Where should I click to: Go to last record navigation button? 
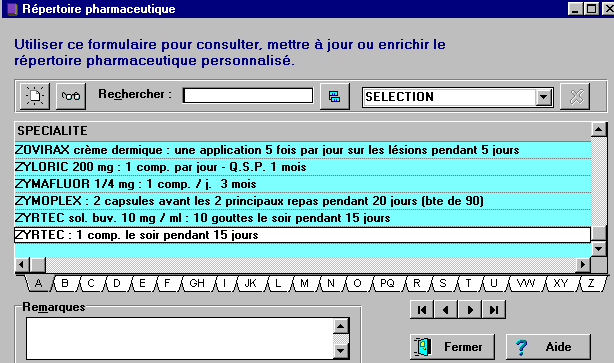tap(494, 310)
